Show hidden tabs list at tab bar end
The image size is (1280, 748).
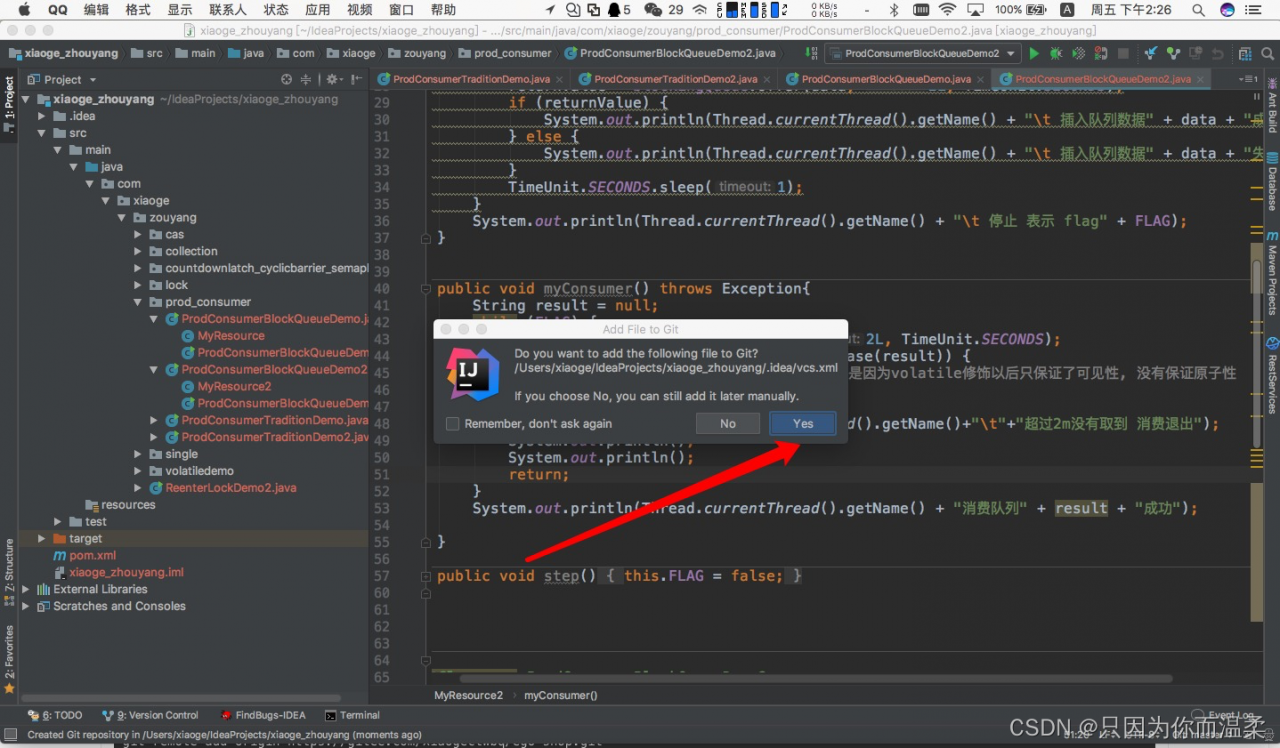[x=1247, y=79]
